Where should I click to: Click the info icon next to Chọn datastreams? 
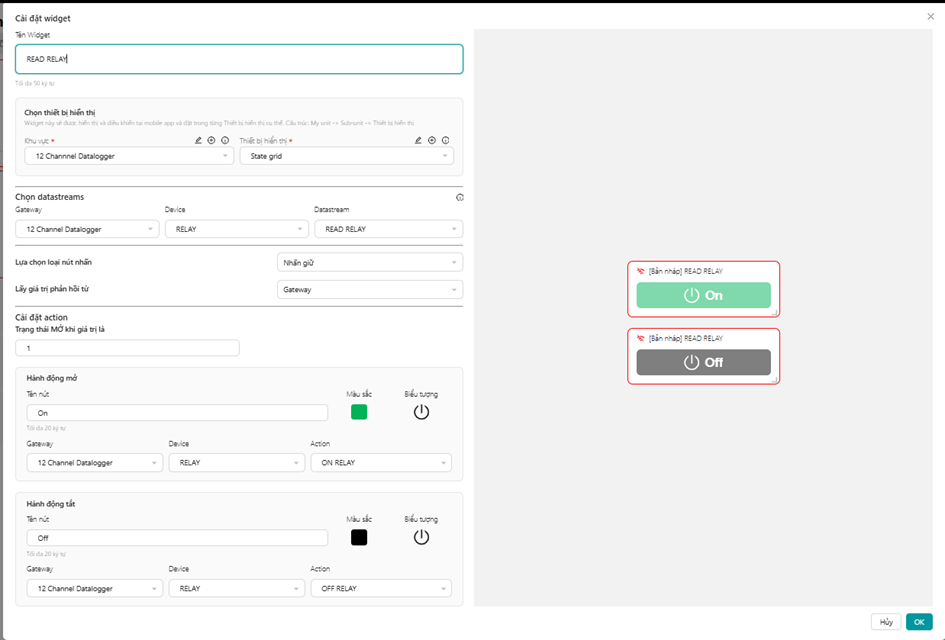tap(460, 198)
